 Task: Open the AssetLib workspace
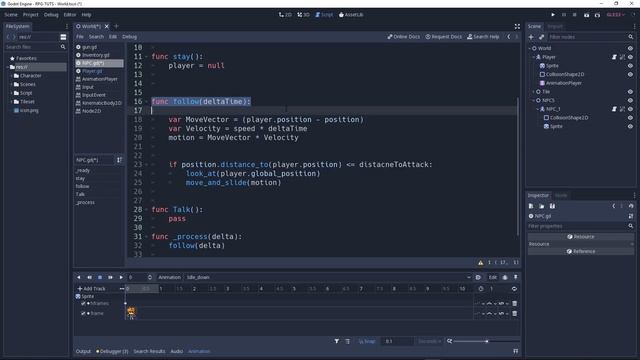pyautogui.click(x=351, y=15)
